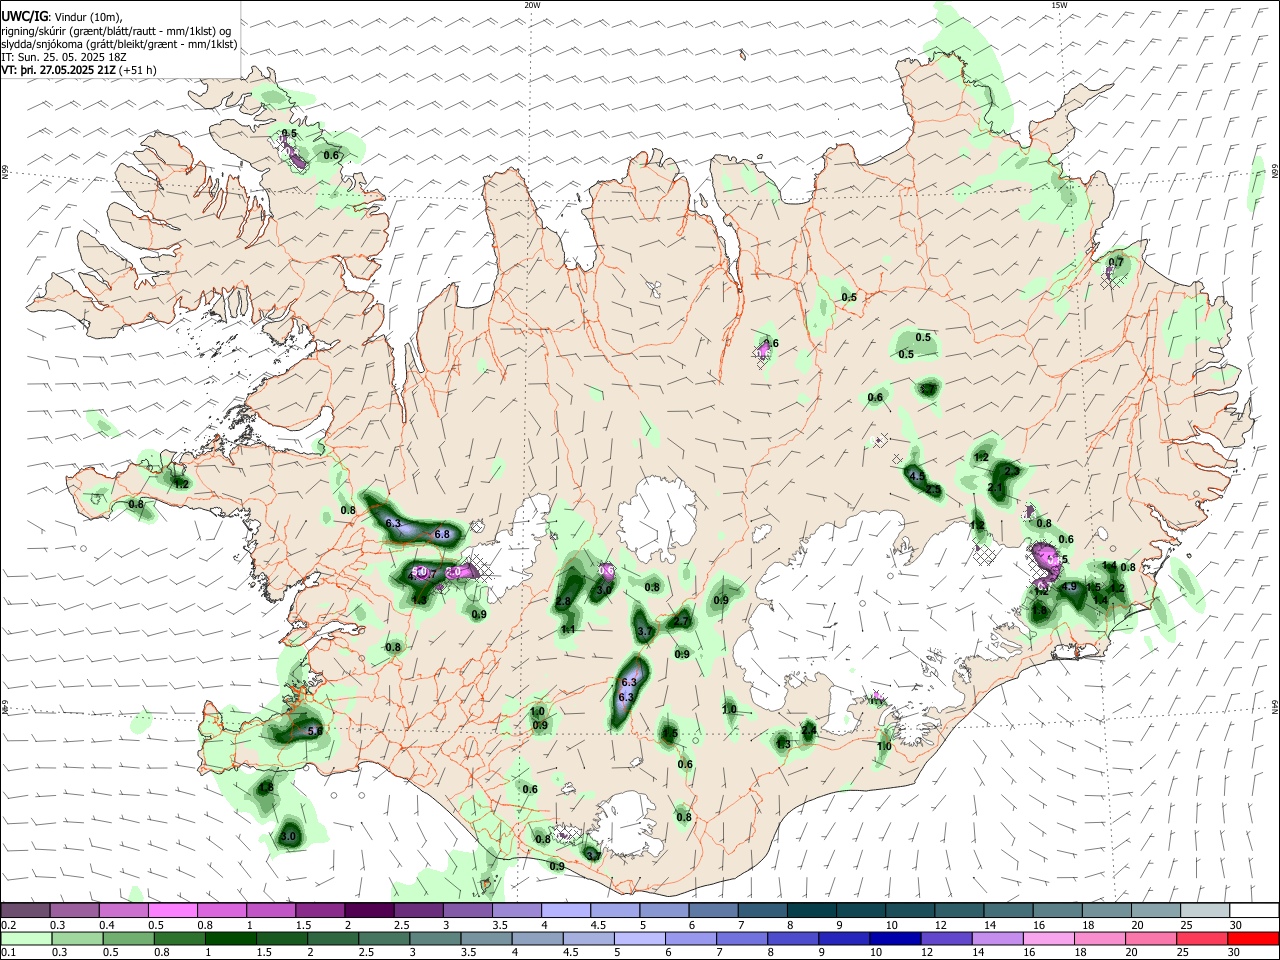Screen dimensions: 1280x960
Task: Click the 2.8 precipitation value on the map
Action: click(563, 602)
